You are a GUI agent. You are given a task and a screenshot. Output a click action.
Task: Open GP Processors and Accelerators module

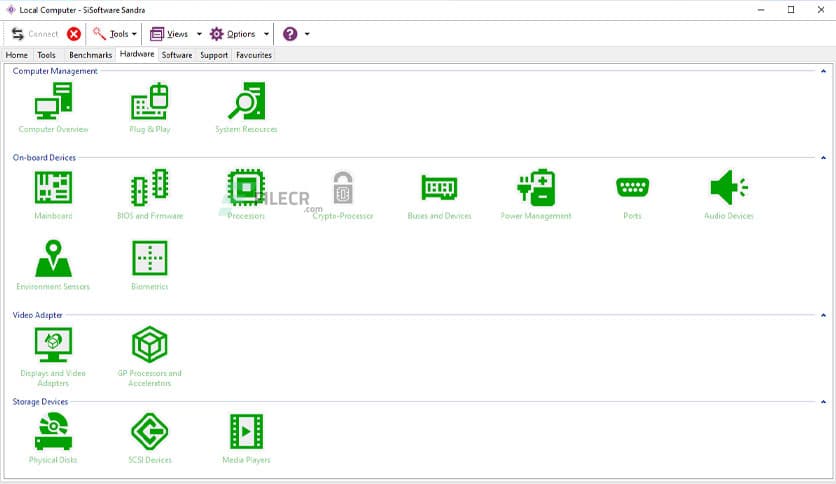click(150, 357)
